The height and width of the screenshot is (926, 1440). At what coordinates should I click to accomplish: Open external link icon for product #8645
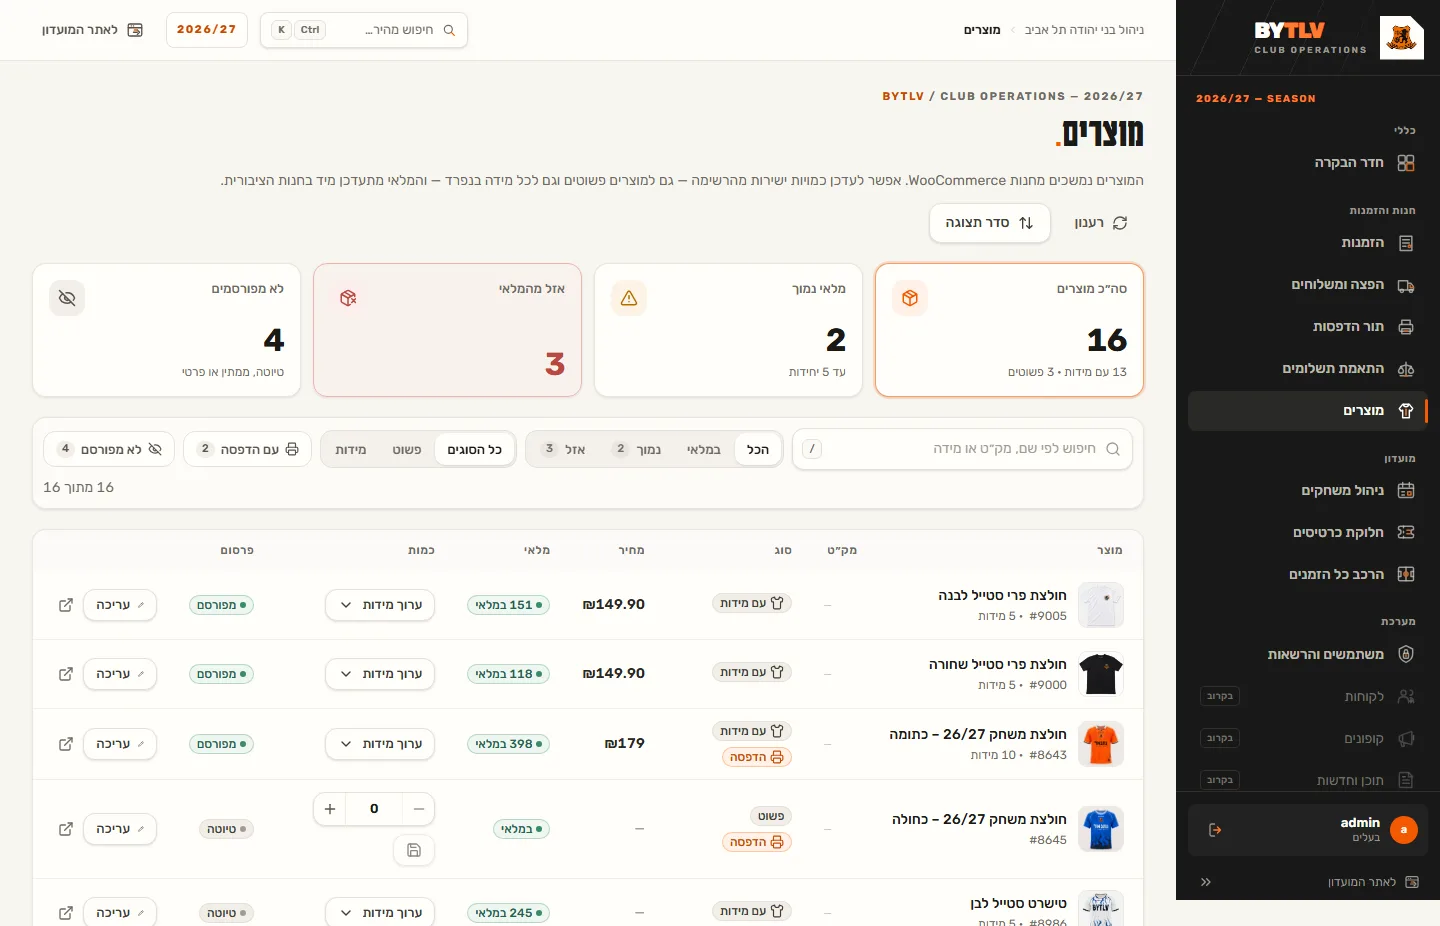pyautogui.click(x=66, y=829)
